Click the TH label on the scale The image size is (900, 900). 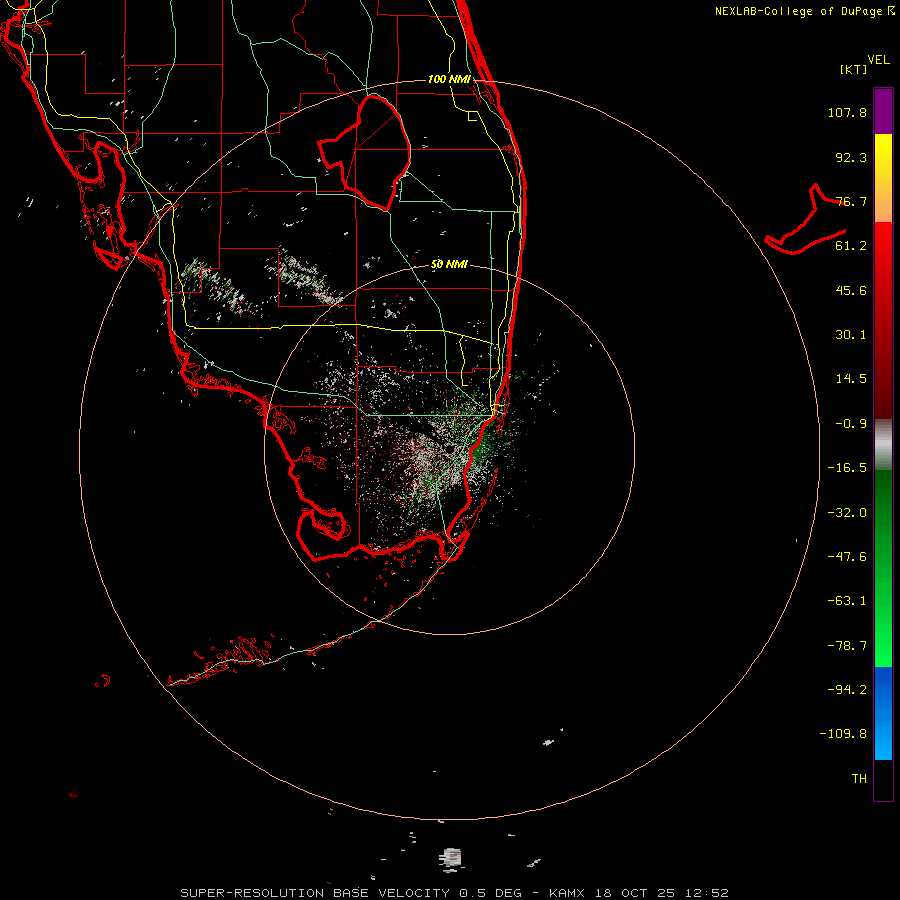859,779
